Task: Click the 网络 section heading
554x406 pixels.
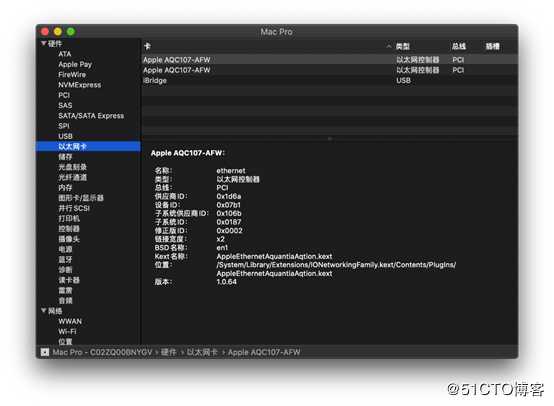Action: [55, 311]
